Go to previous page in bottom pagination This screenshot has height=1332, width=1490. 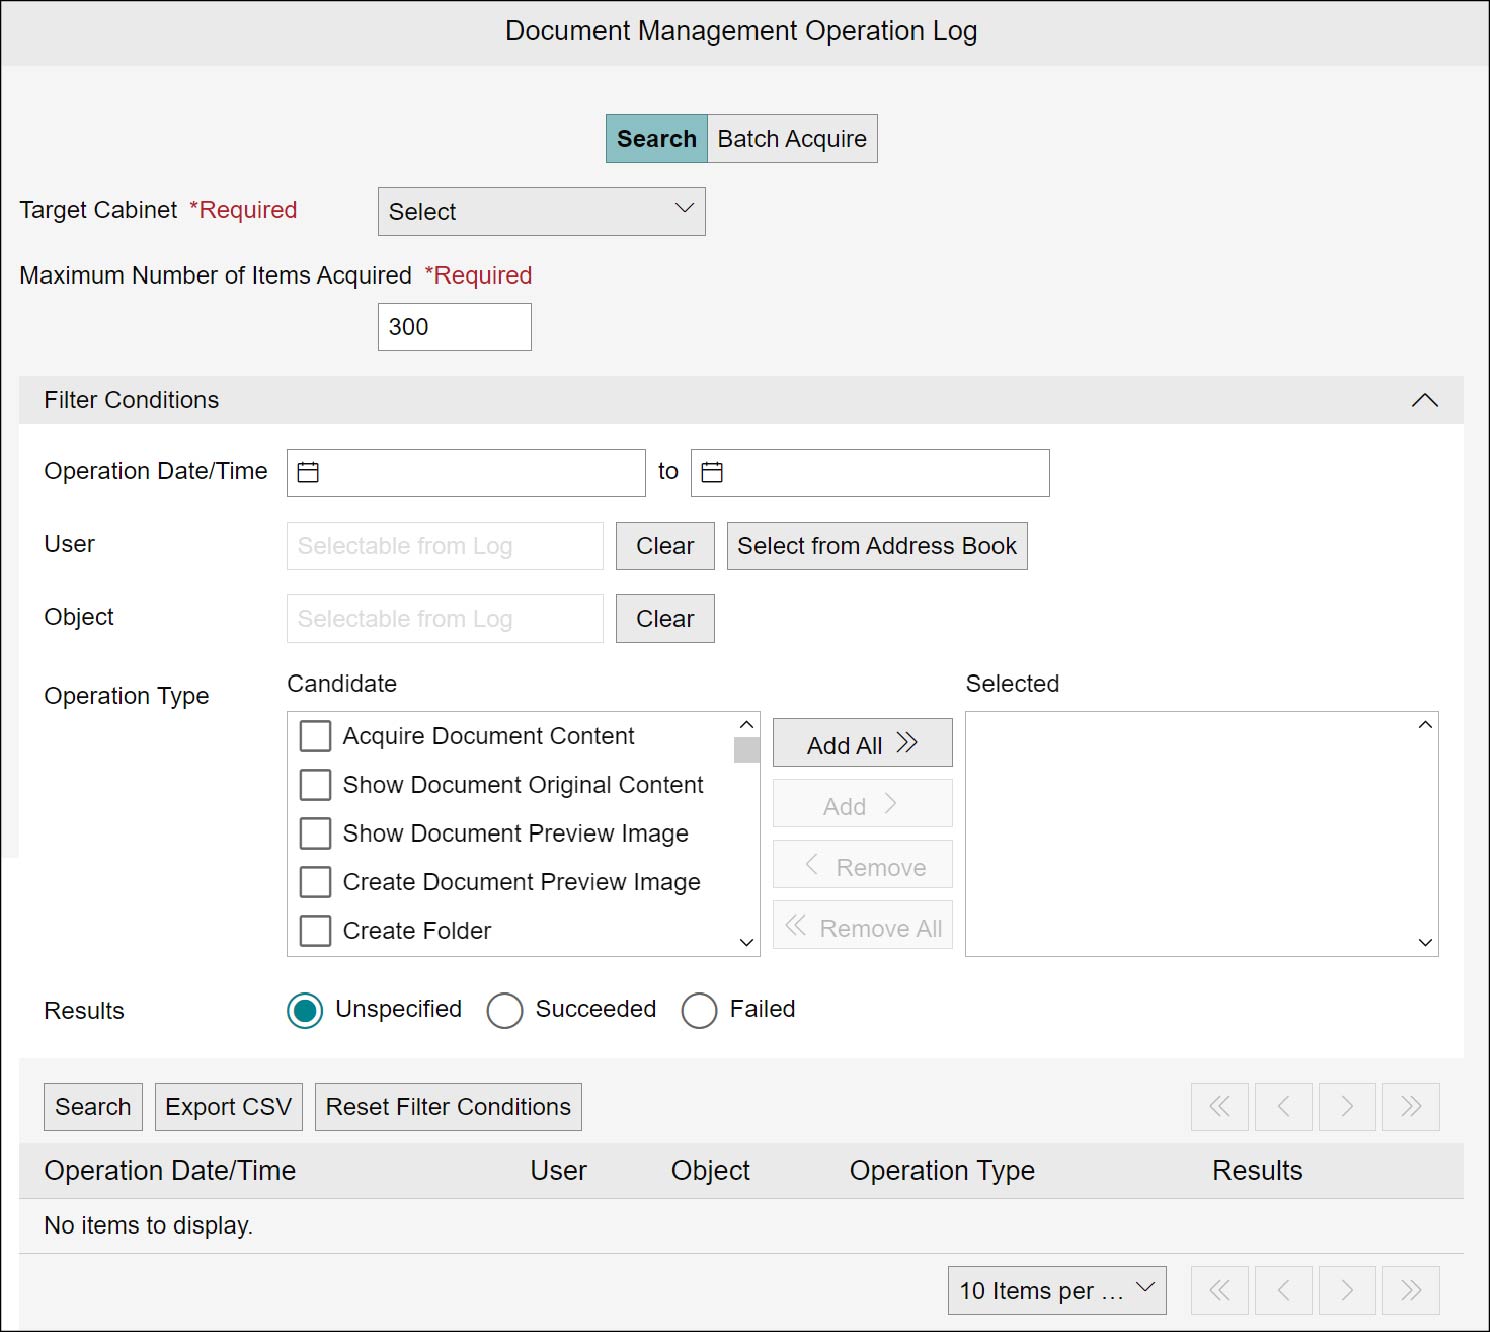pyautogui.click(x=1283, y=1290)
